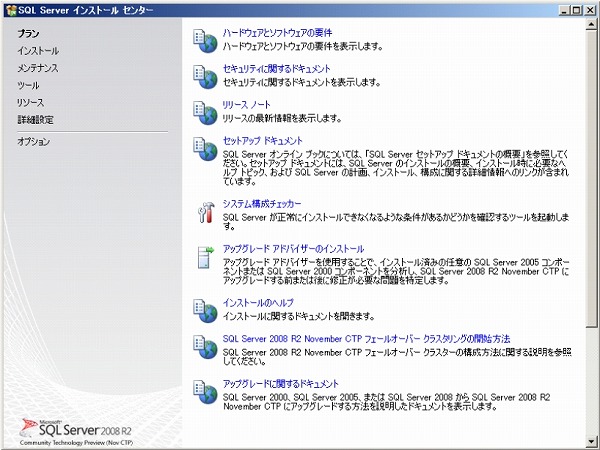This screenshot has width=600, height=450.
Task: Click the SQL Server title bar icon
Action: click(11, 10)
